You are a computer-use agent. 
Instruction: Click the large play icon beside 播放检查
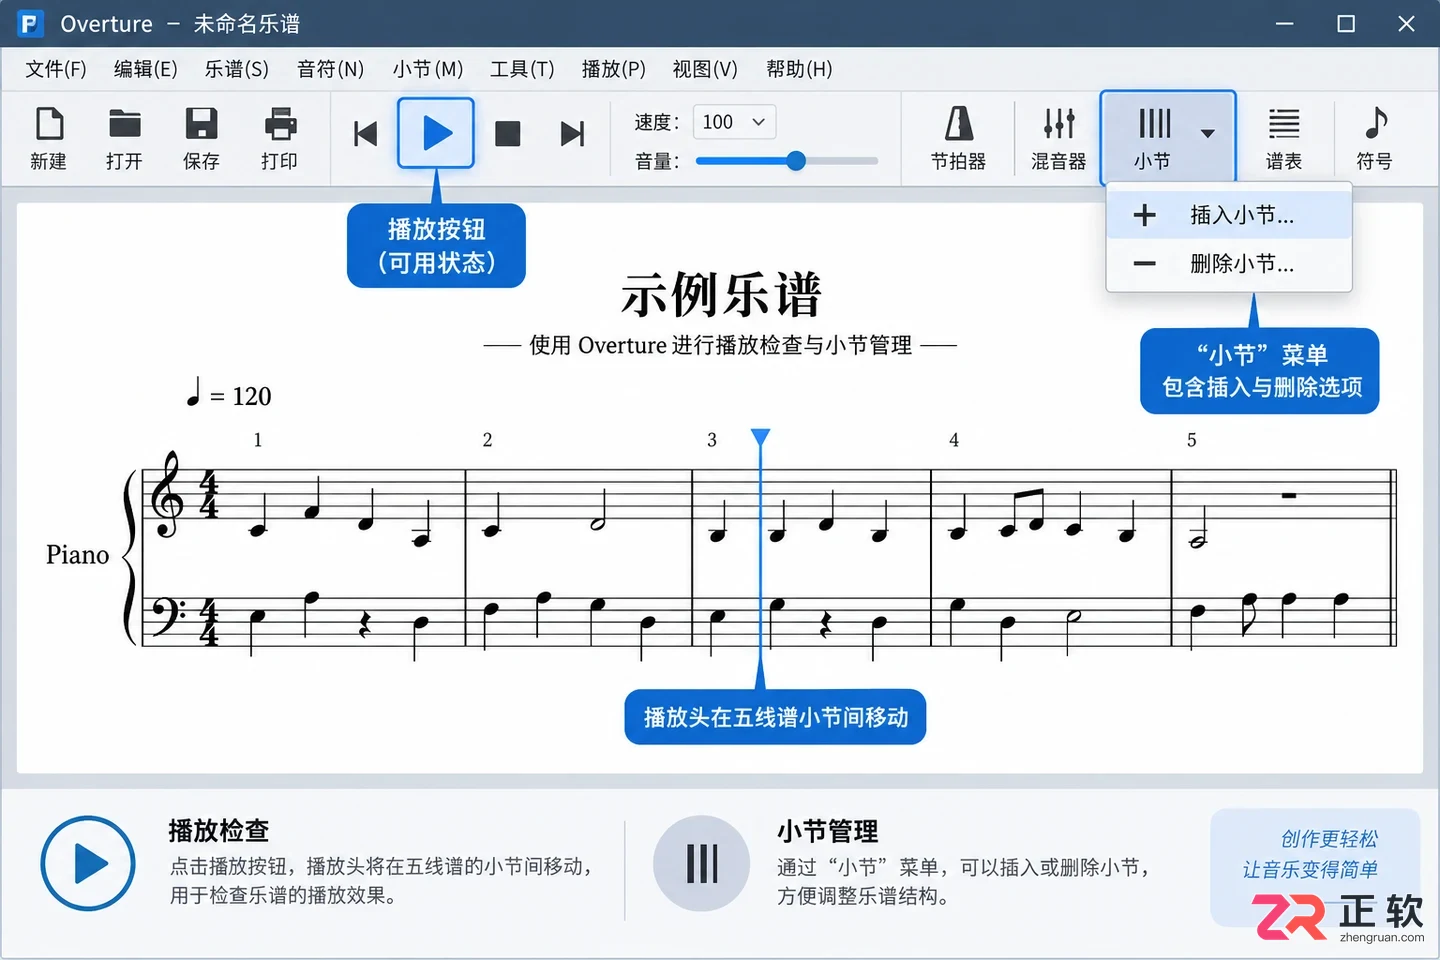click(88, 864)
